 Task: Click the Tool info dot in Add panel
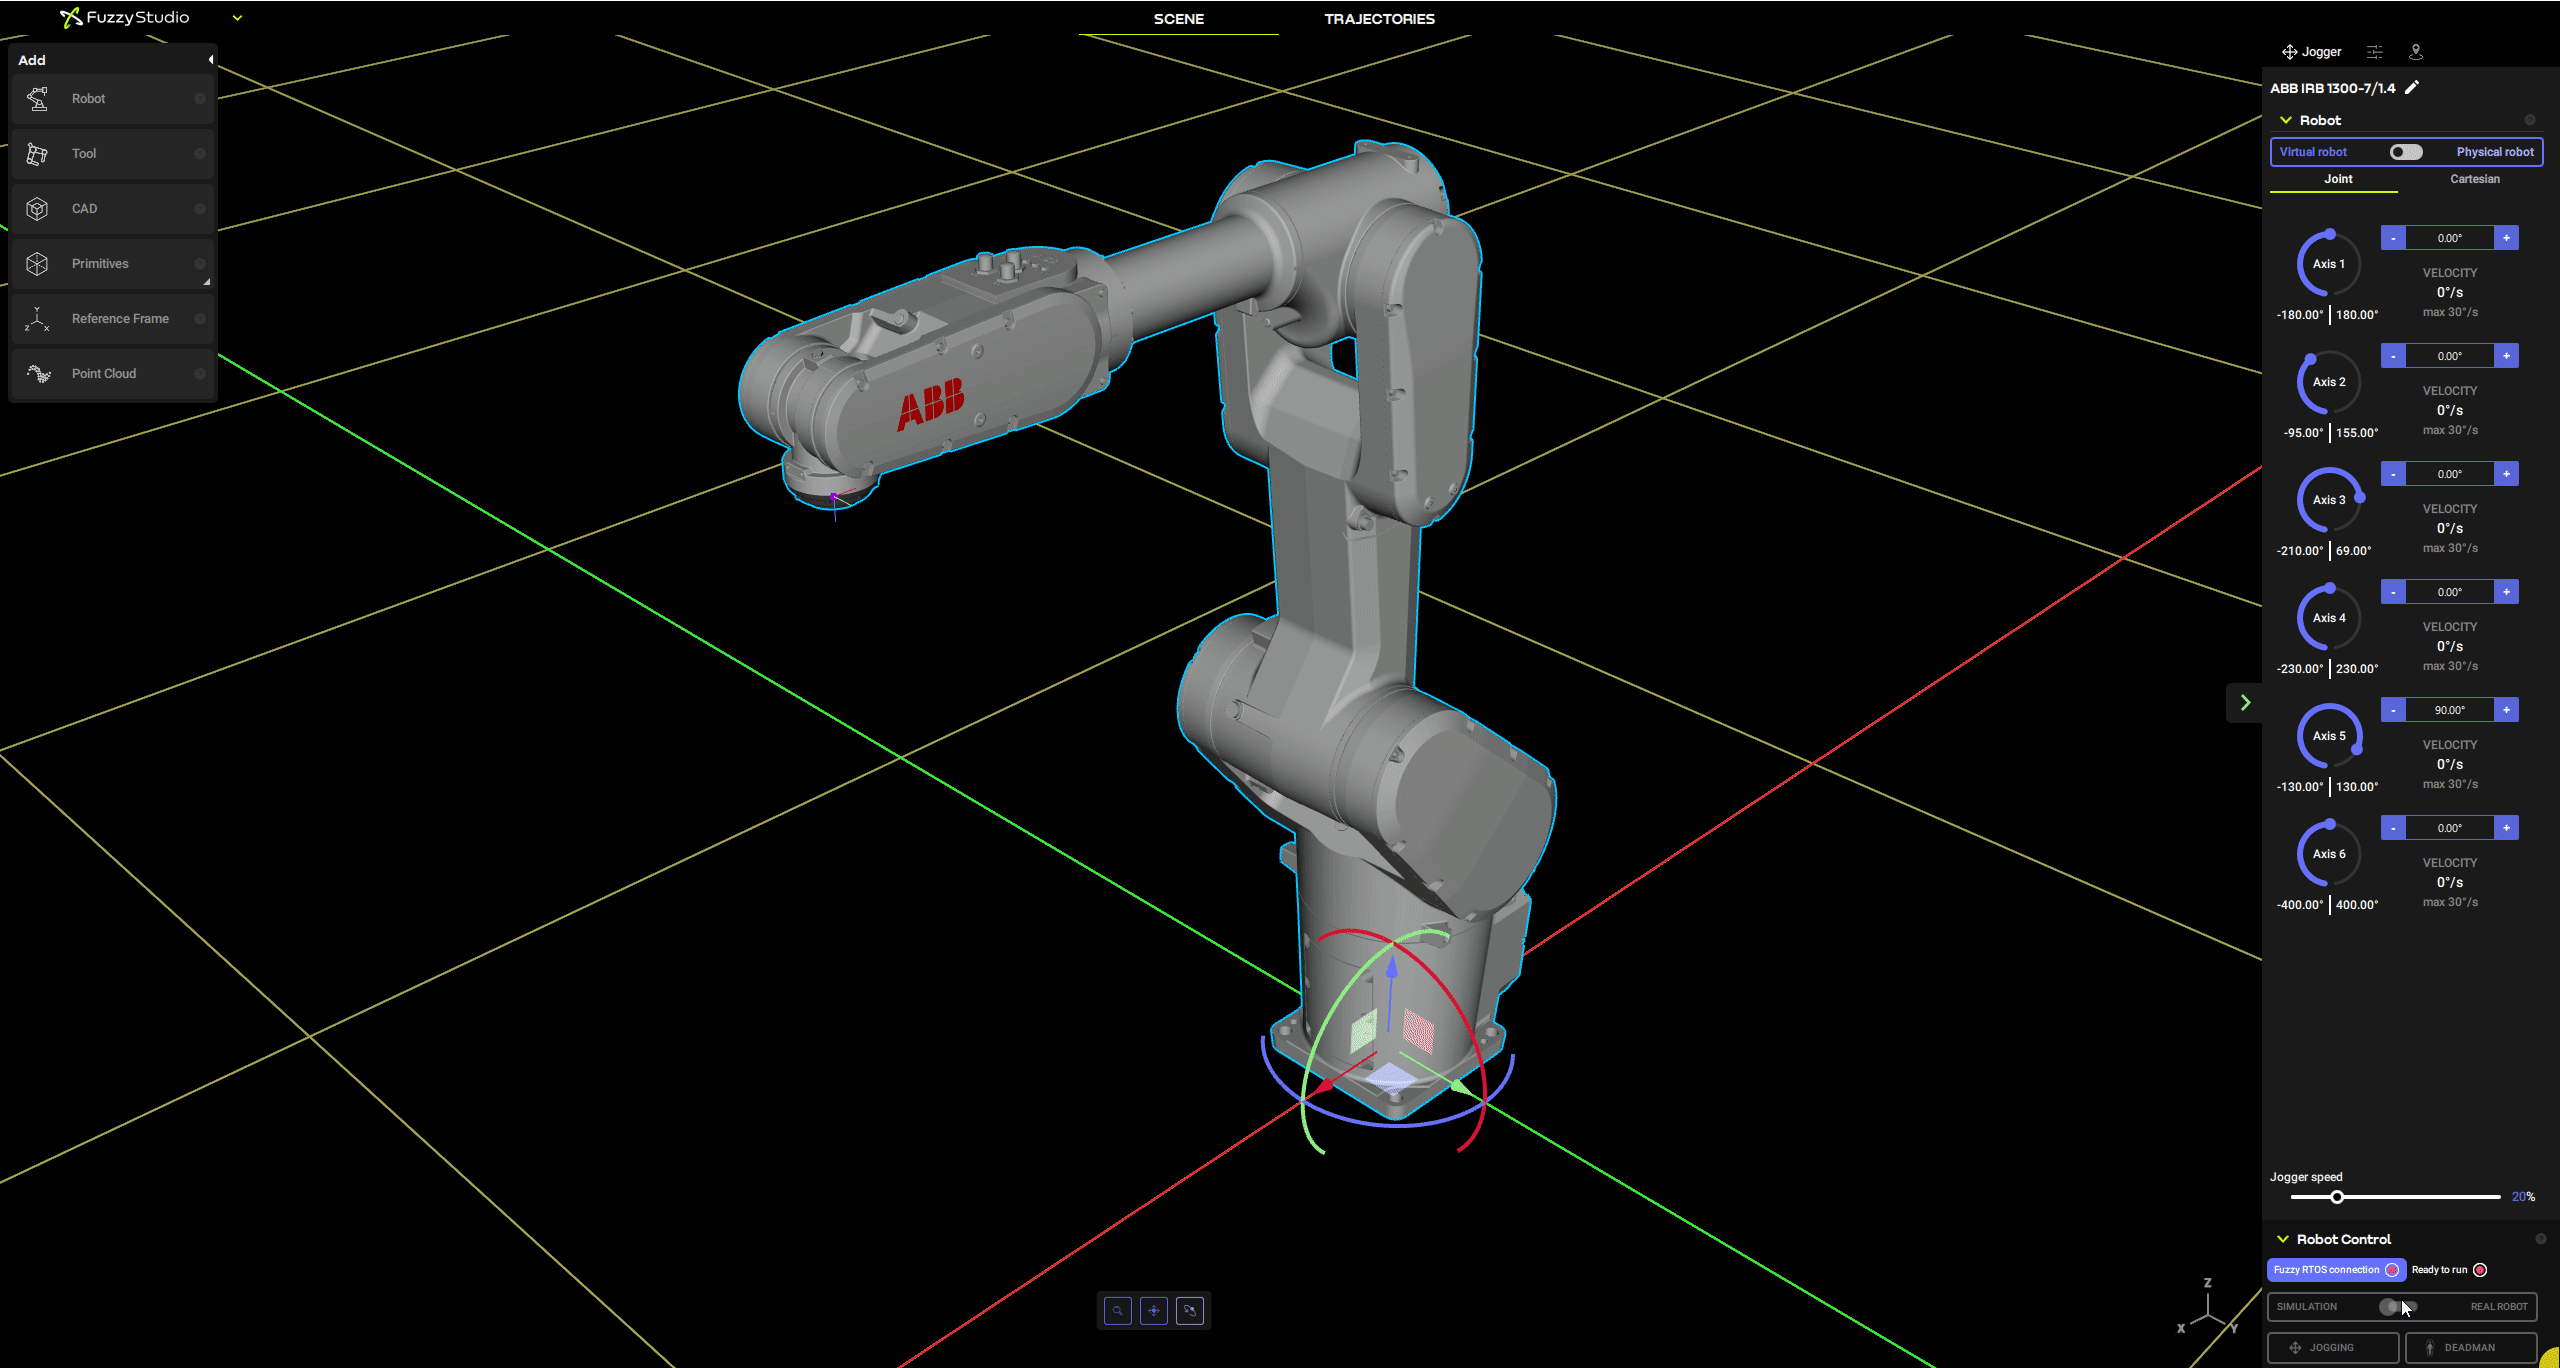pos(200,154)
